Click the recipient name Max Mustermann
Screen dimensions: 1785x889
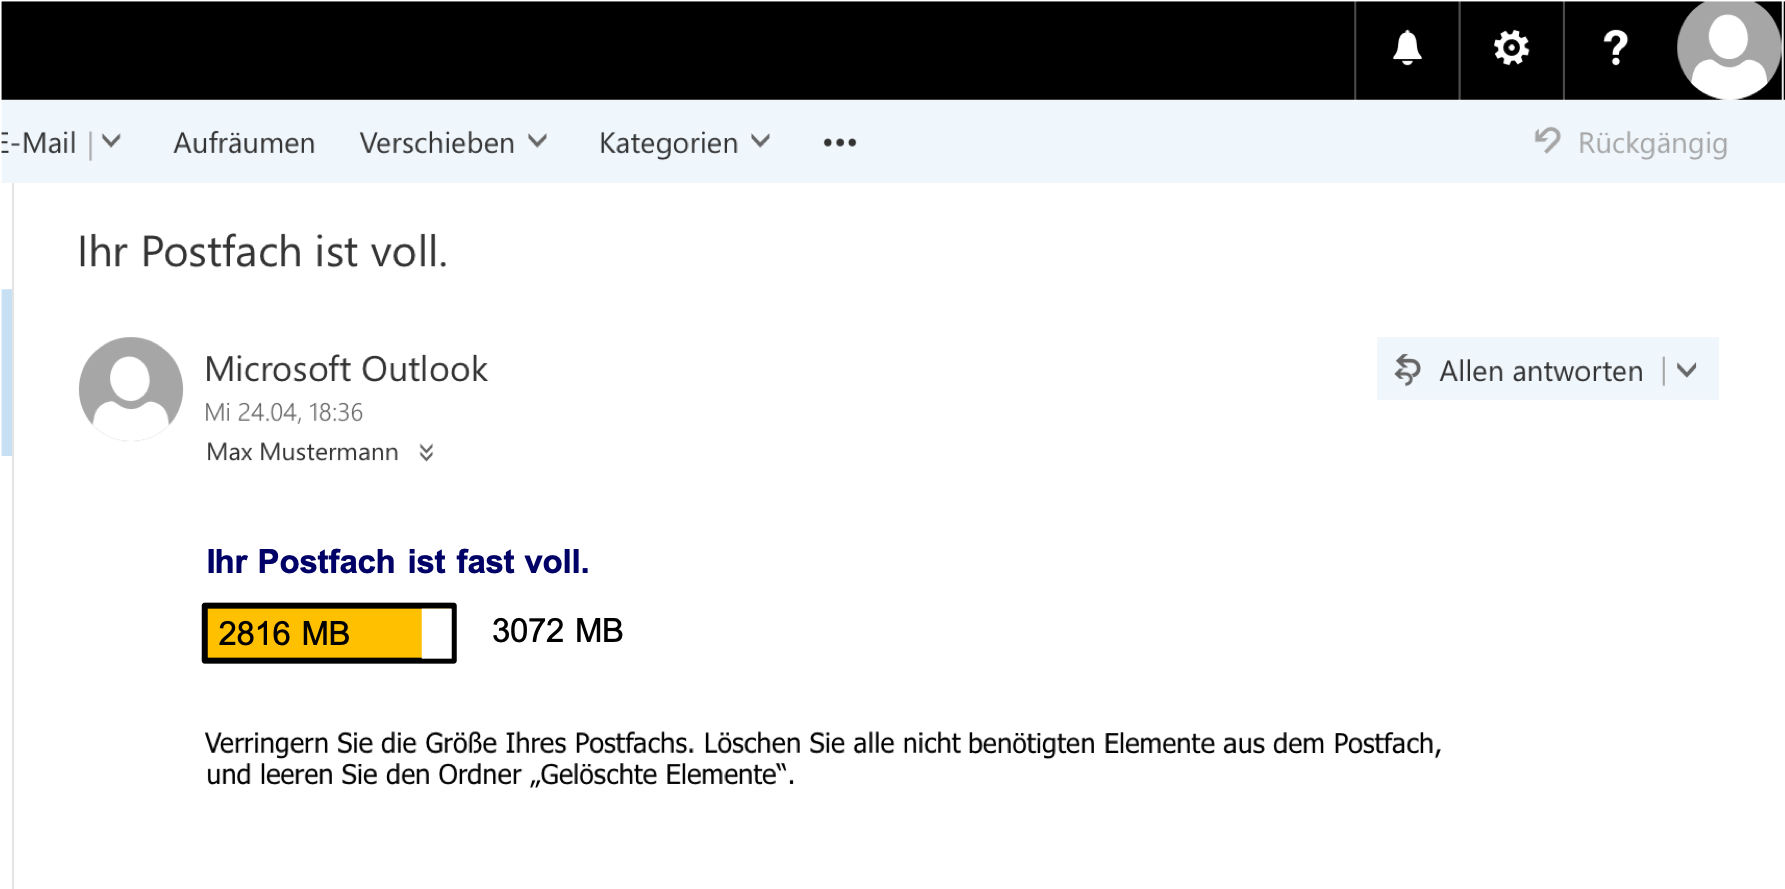pos(302,452)
